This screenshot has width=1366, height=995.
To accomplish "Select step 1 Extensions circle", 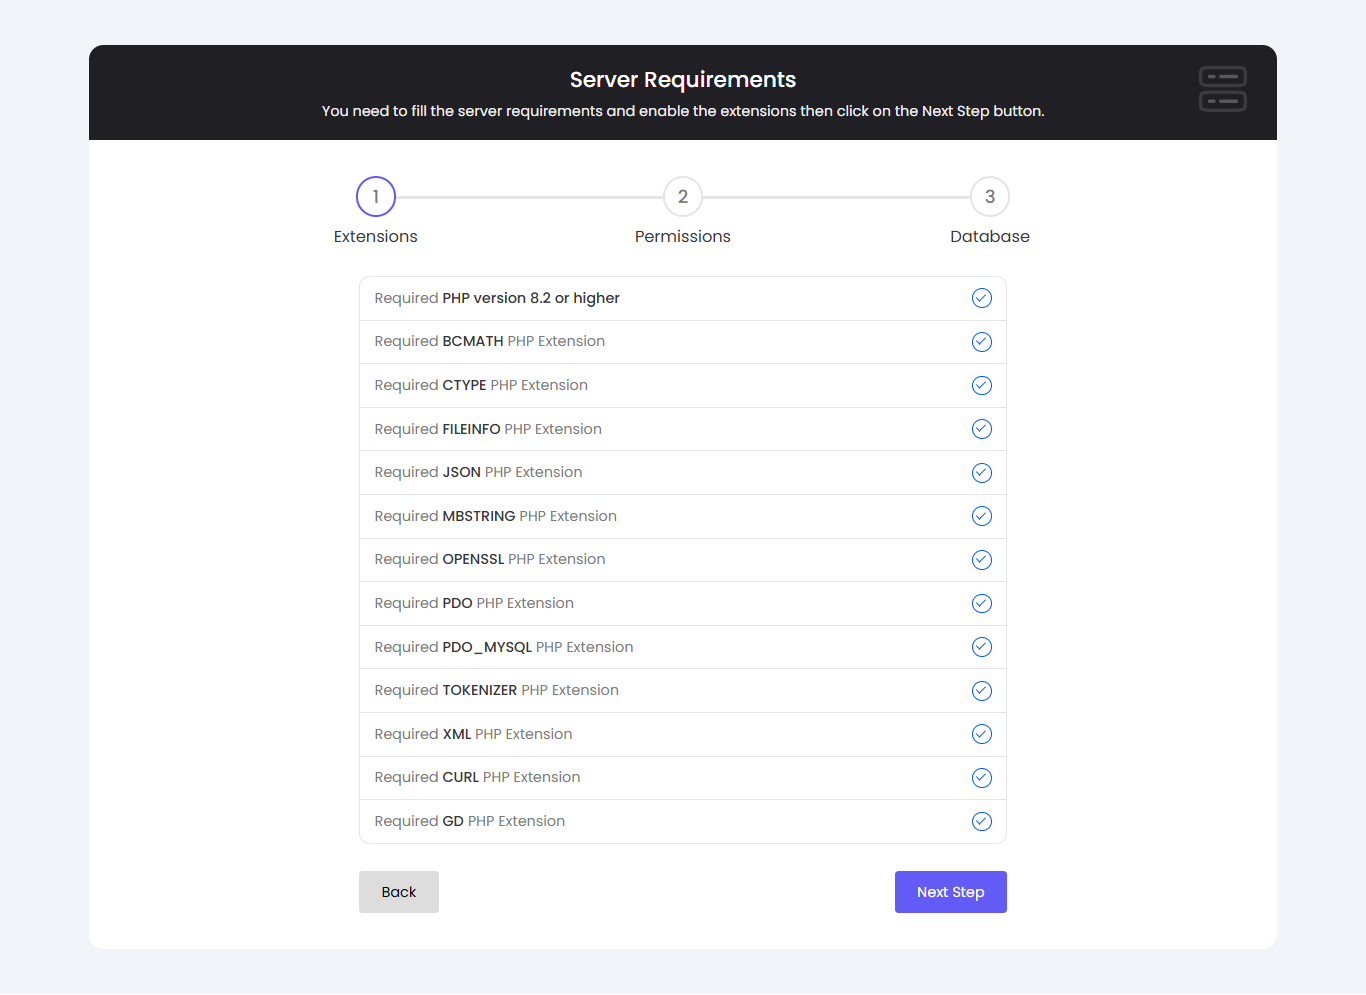I will pyautogui.click(x=376, y=197).
